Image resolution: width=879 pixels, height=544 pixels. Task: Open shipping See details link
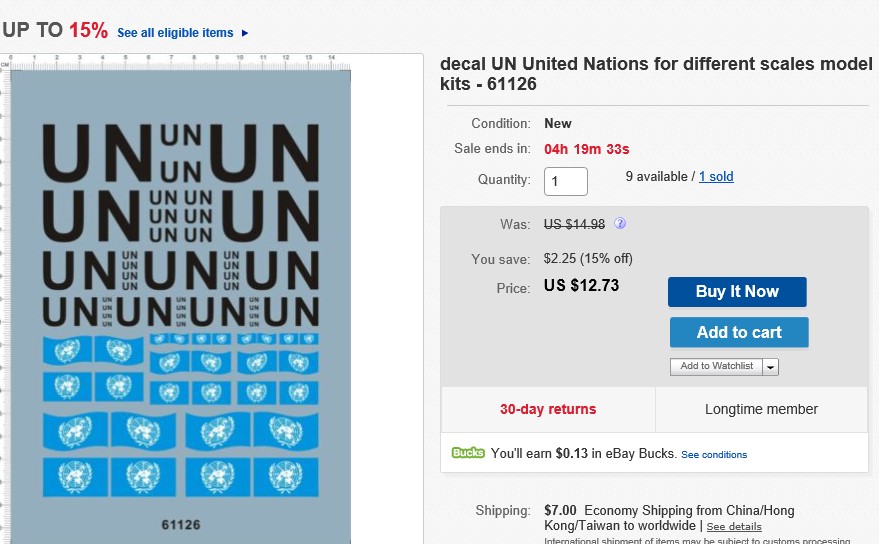[734, 526]
